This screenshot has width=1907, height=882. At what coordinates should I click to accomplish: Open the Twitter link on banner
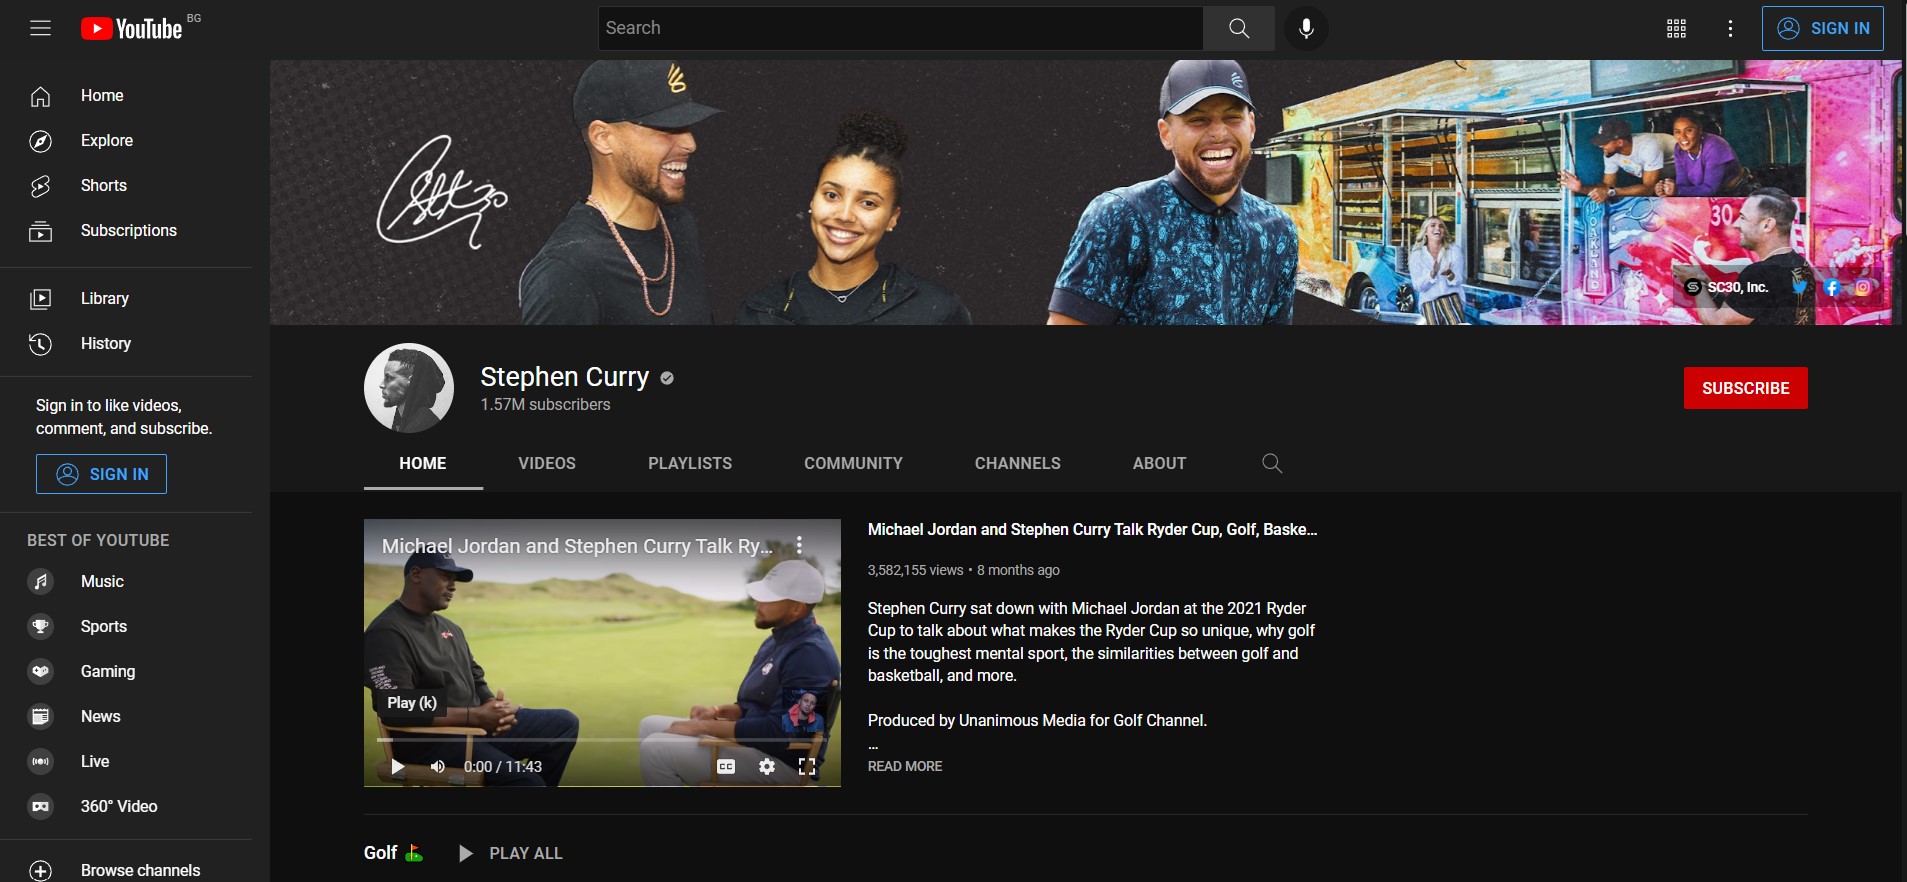coord(1800,287)
